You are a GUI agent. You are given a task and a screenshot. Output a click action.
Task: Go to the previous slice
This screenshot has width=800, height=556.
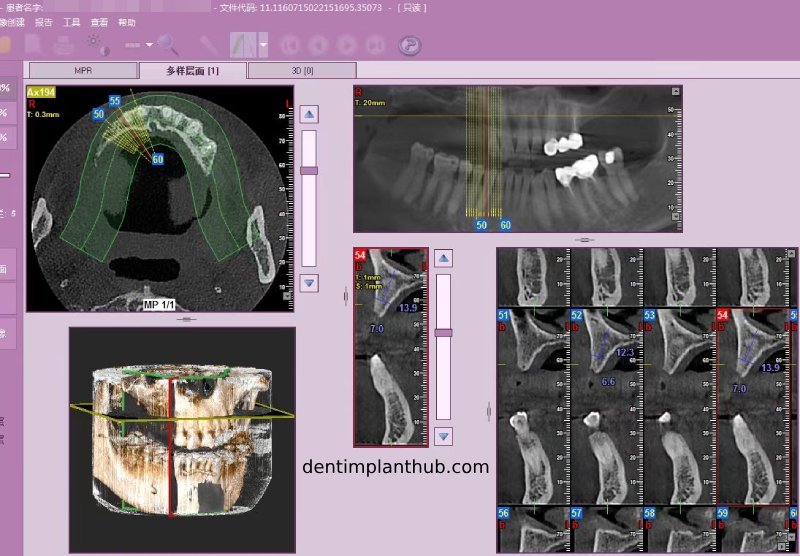tap(318, 45)
